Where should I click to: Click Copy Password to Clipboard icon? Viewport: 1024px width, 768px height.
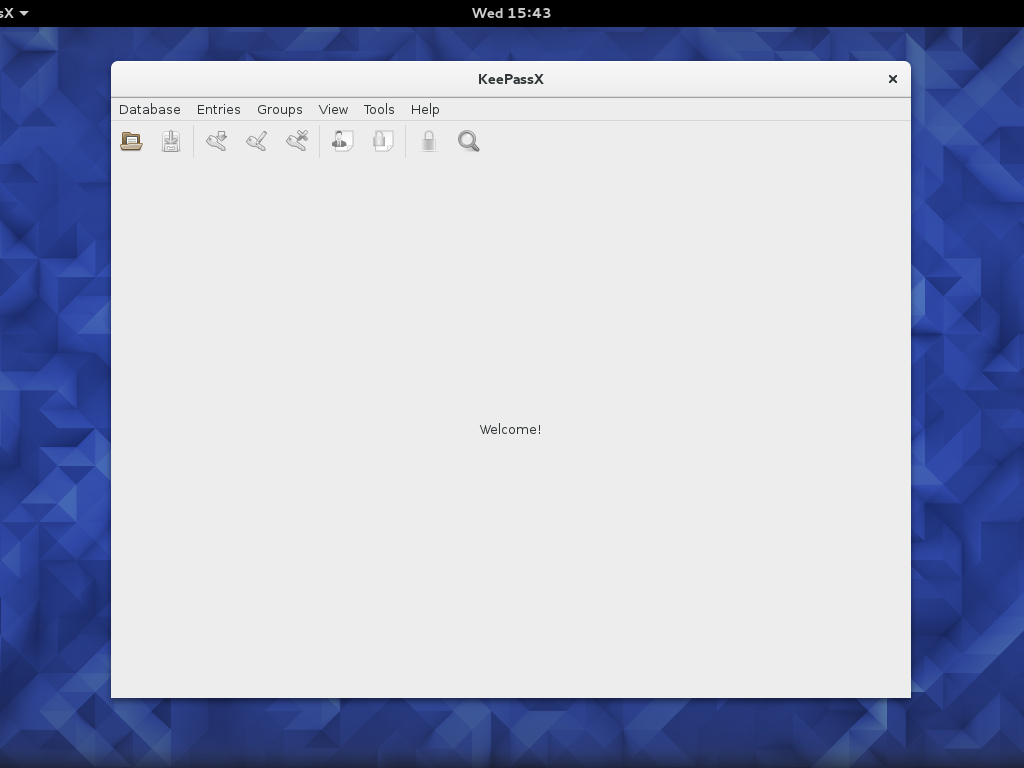[x=383, y=141]
